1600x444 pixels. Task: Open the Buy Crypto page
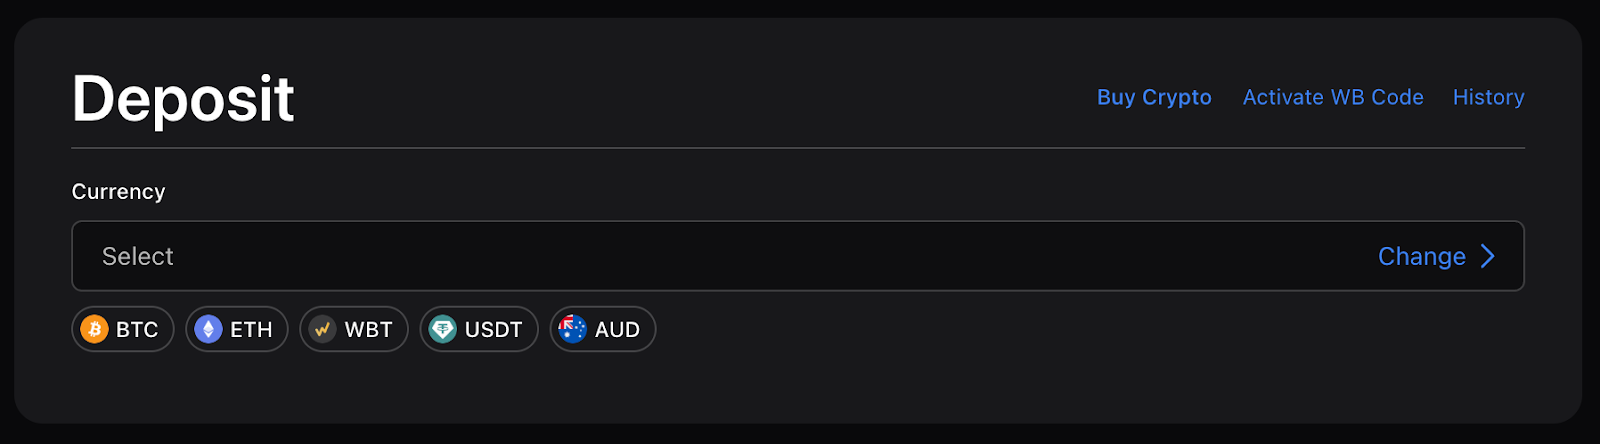1154,97
